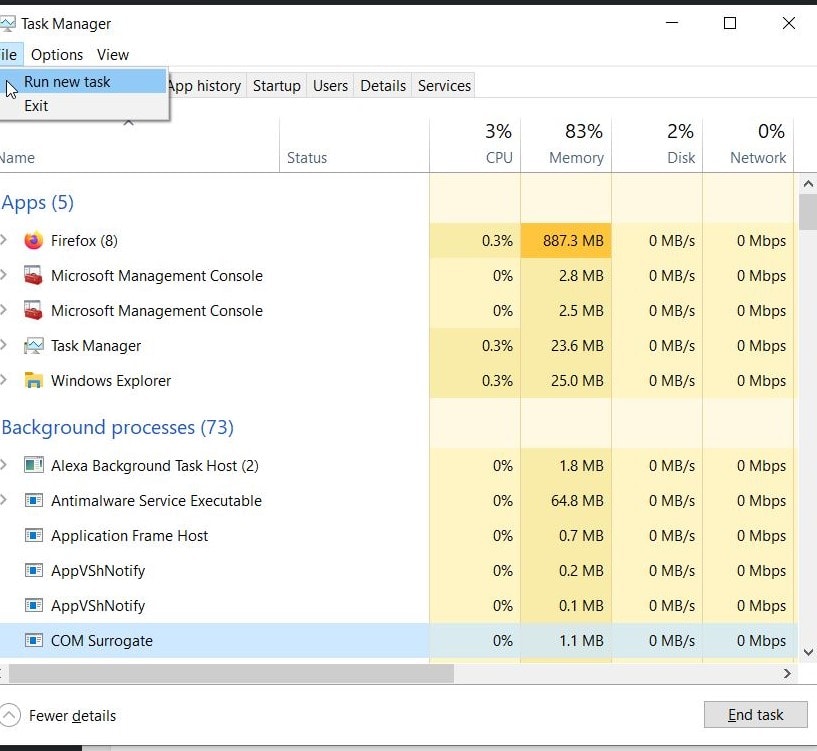Screen dimensions: 817x751
Task: Click the Windows Explorer folder icon
Action: (33, 380)
